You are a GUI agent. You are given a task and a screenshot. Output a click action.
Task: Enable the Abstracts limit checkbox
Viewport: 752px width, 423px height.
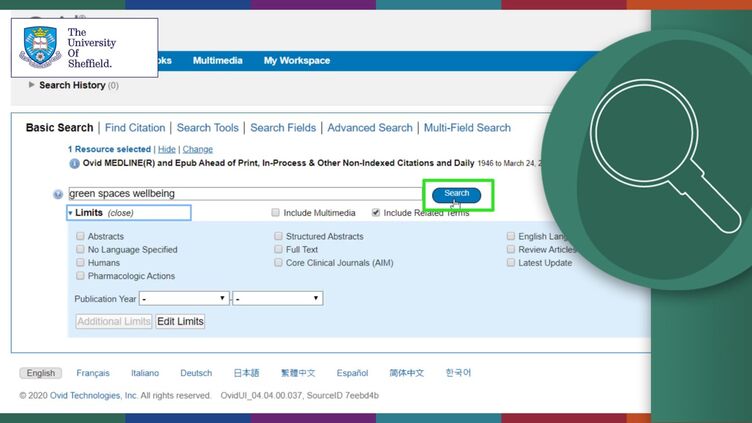coord(80,236)
